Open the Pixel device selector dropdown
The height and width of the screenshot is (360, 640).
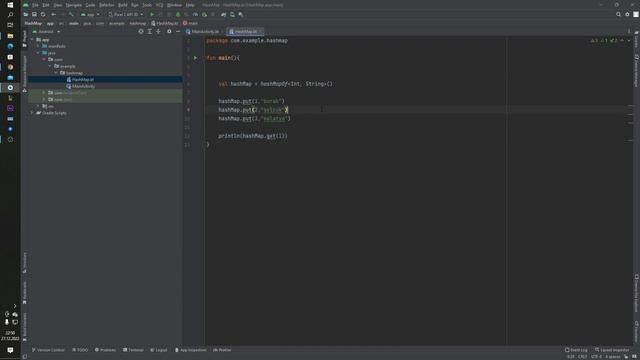126,14
